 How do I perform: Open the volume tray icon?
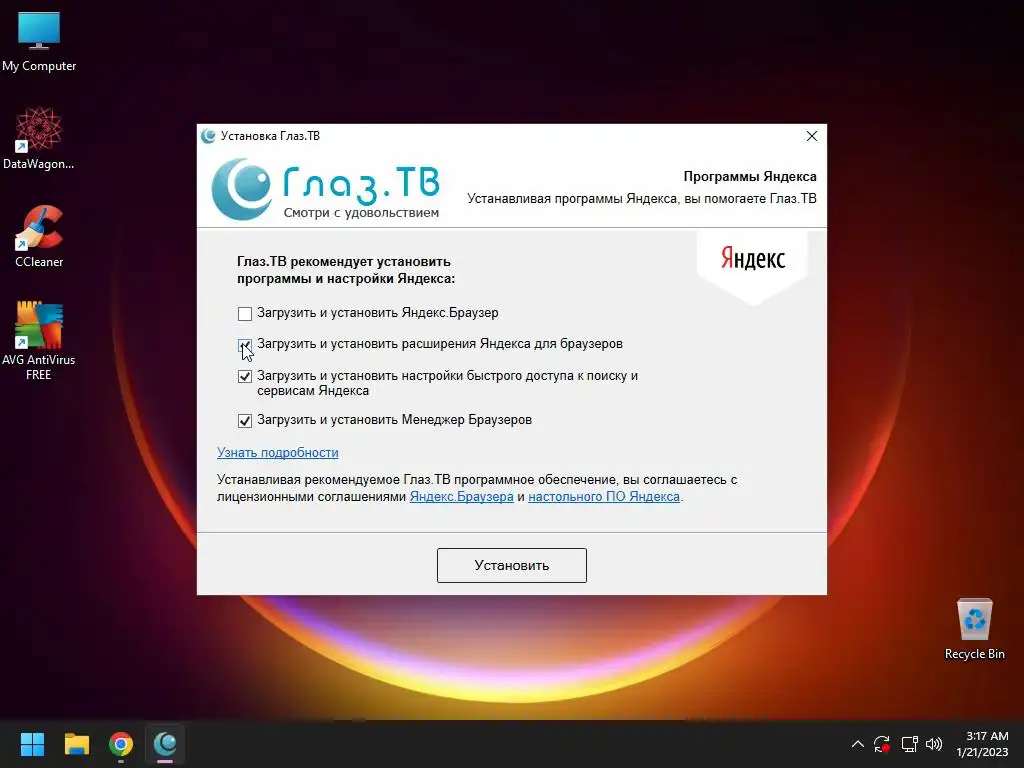[x=934, y=744]
